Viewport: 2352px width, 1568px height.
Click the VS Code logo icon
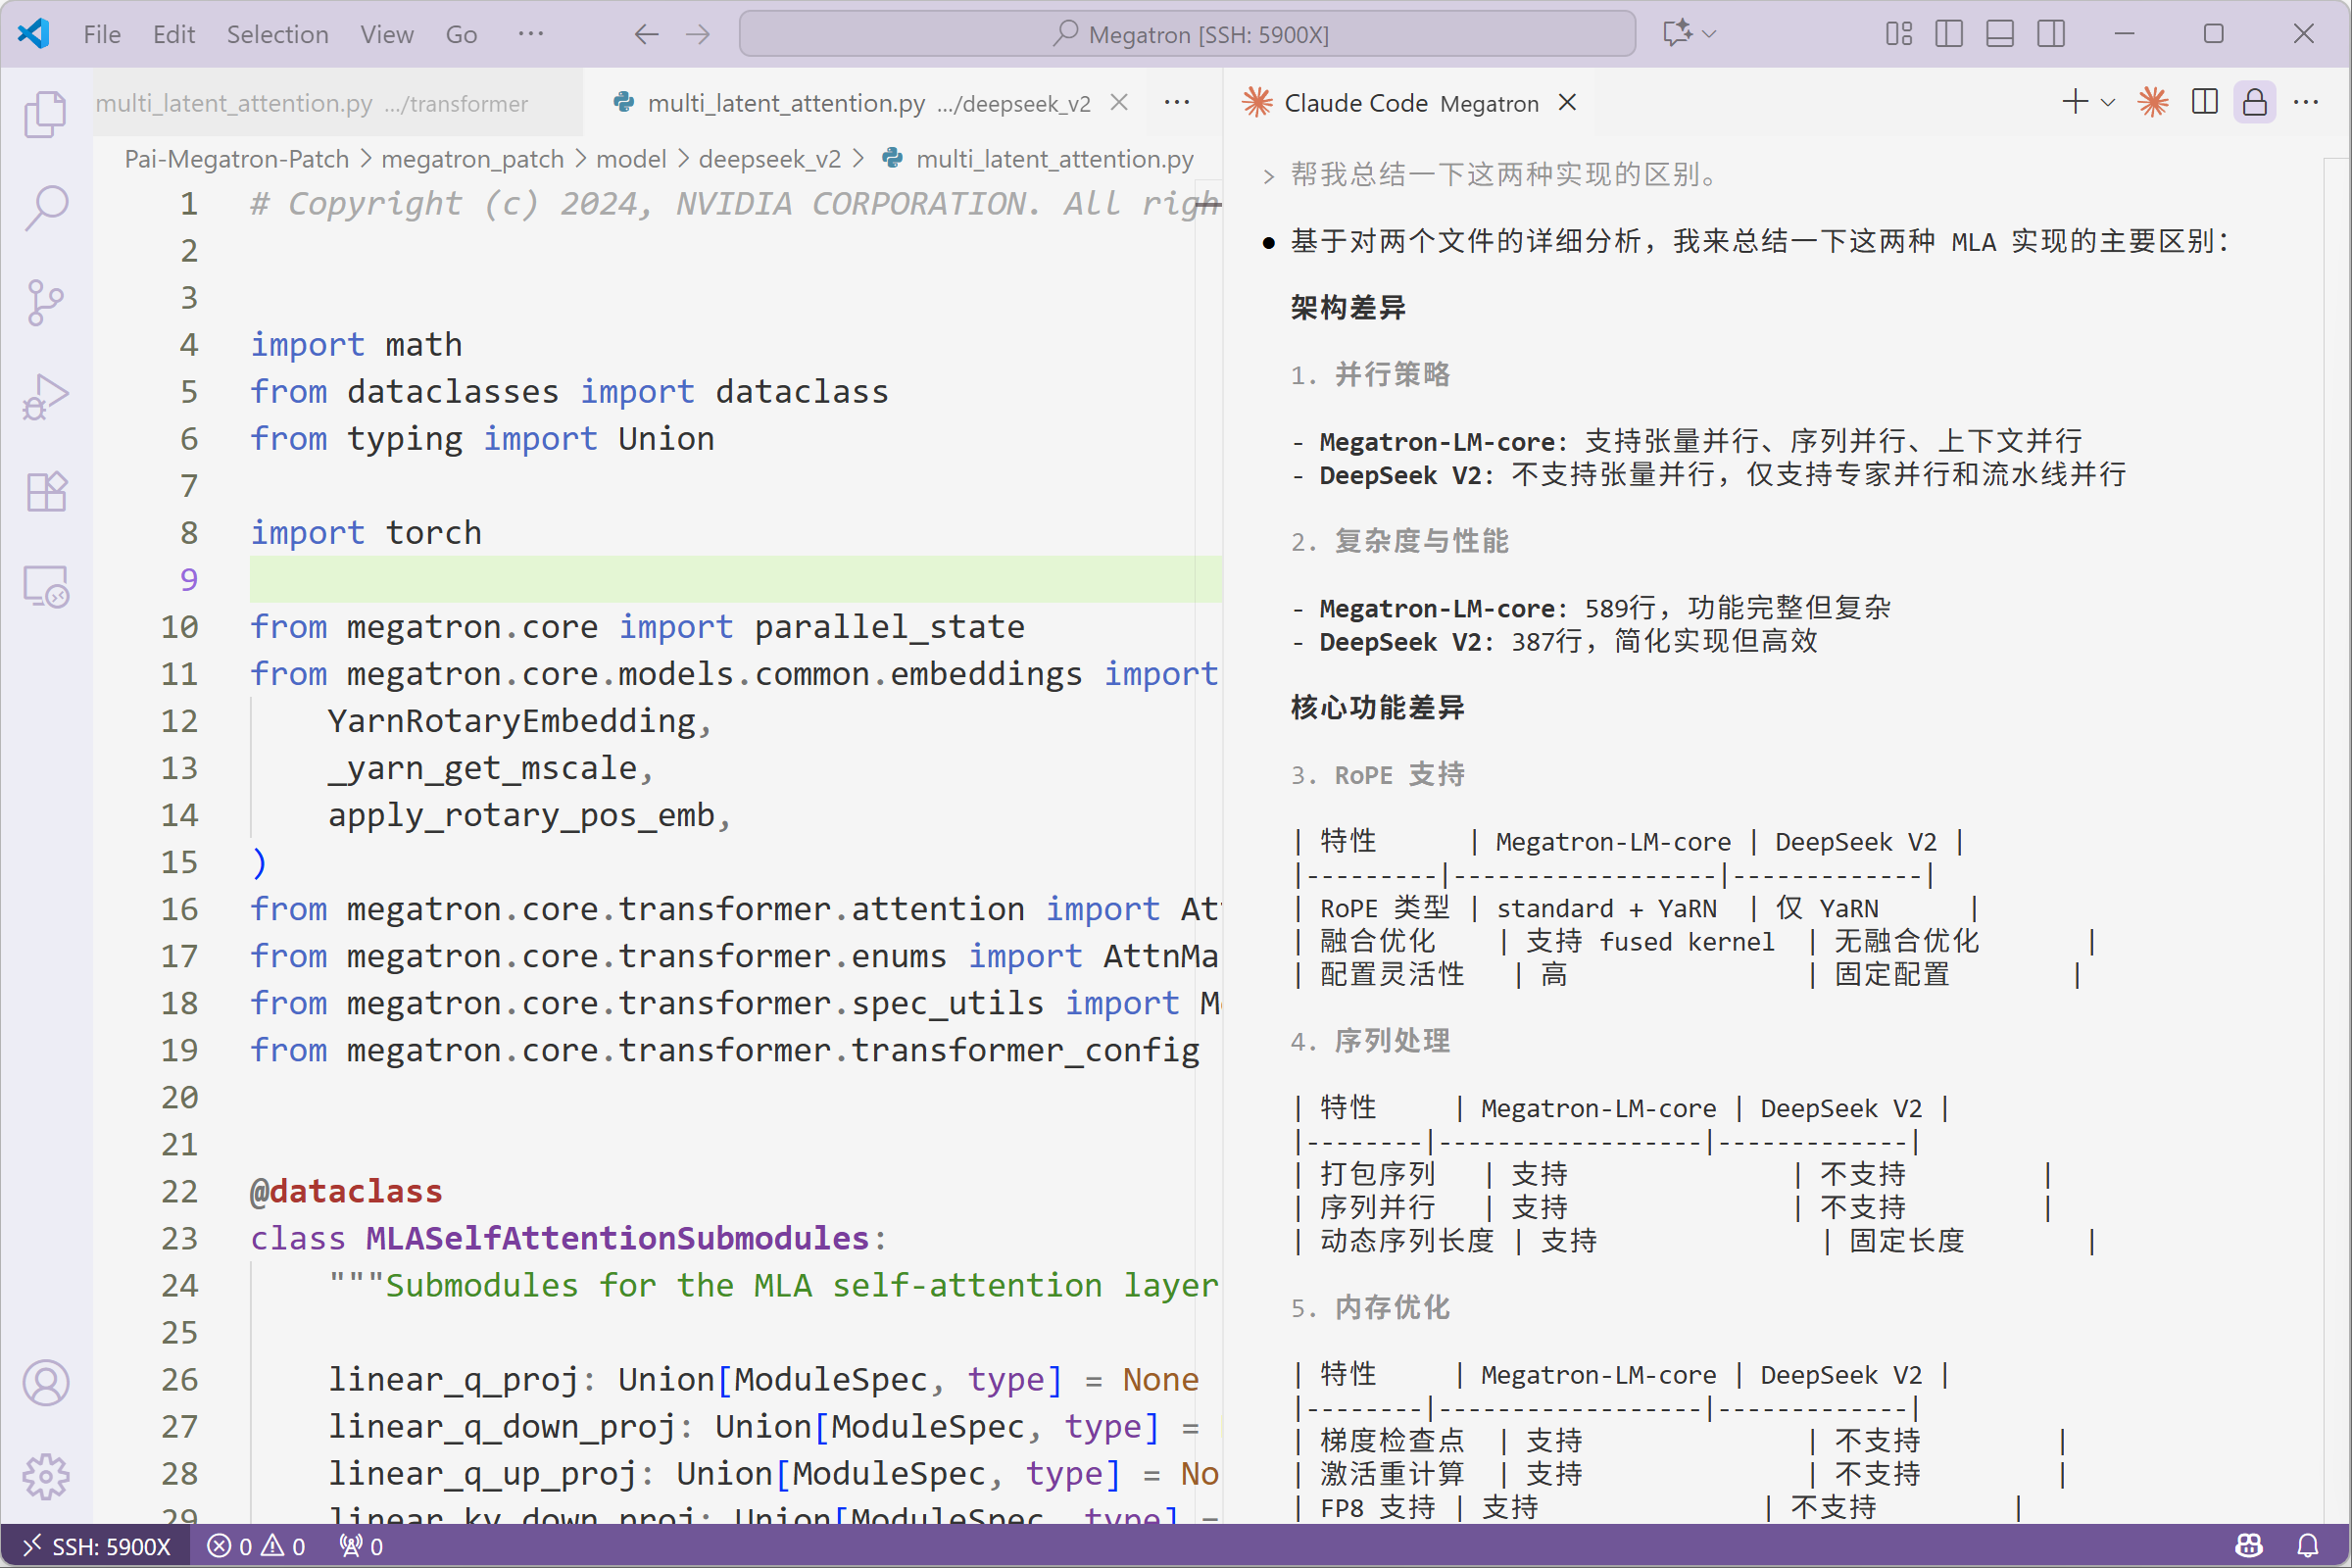34,34
